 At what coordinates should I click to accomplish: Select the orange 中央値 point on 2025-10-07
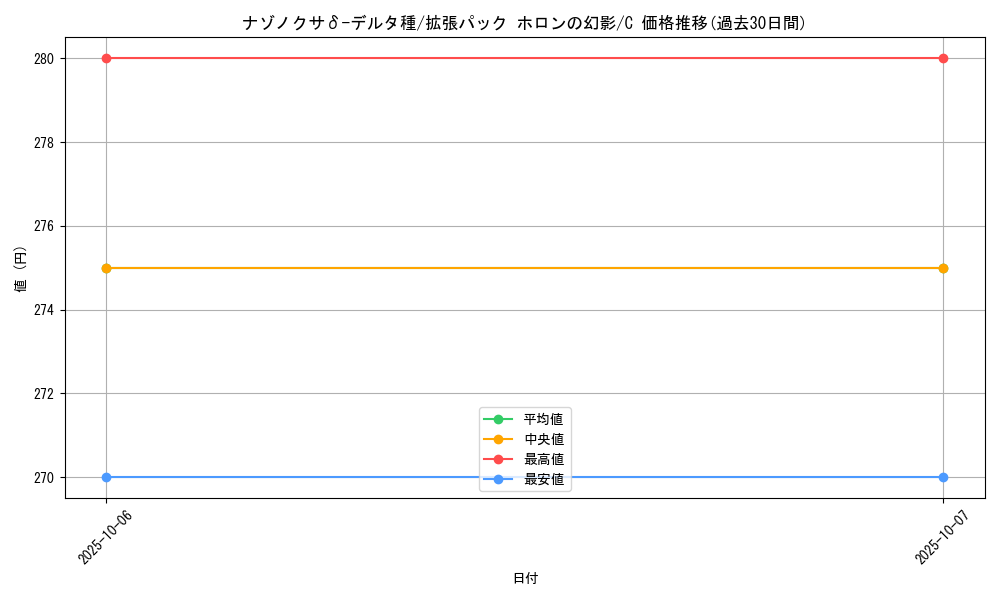point(943,268)
